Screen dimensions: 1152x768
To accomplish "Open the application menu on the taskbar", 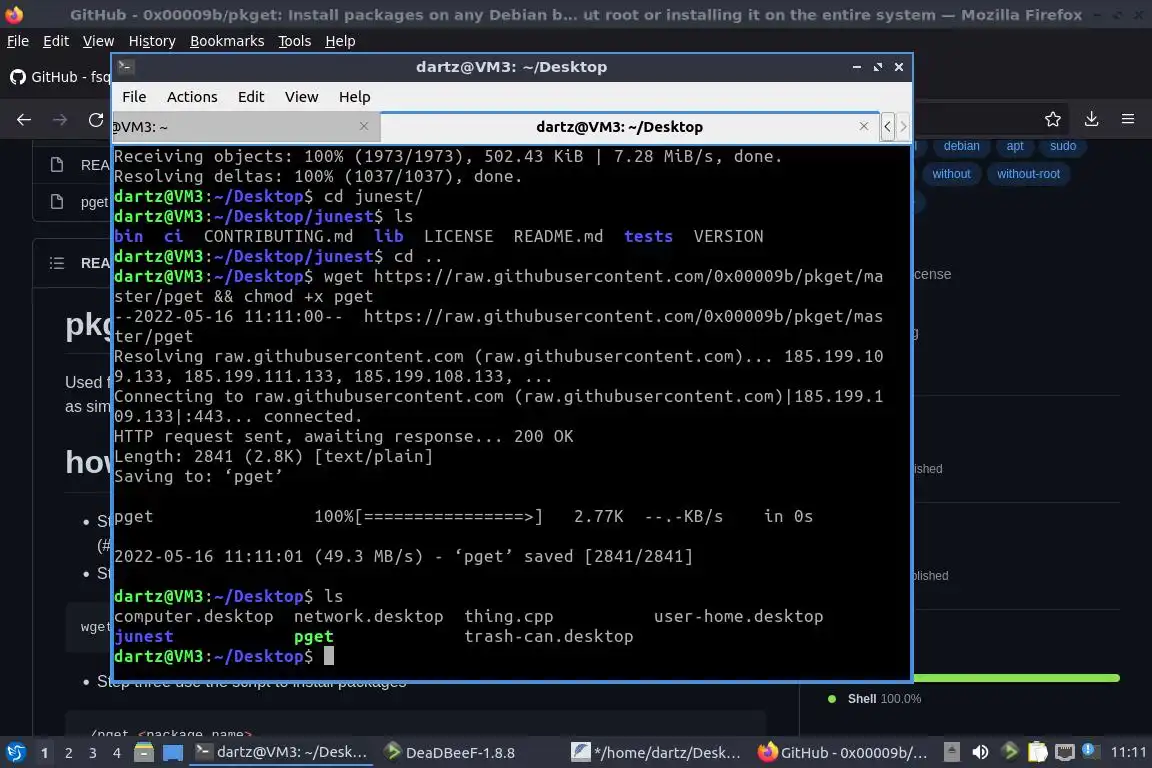I will click(15, 753).
